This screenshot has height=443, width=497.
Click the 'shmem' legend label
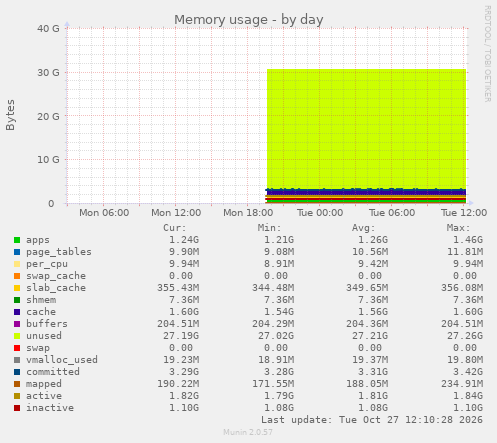[x=41, y=300]
